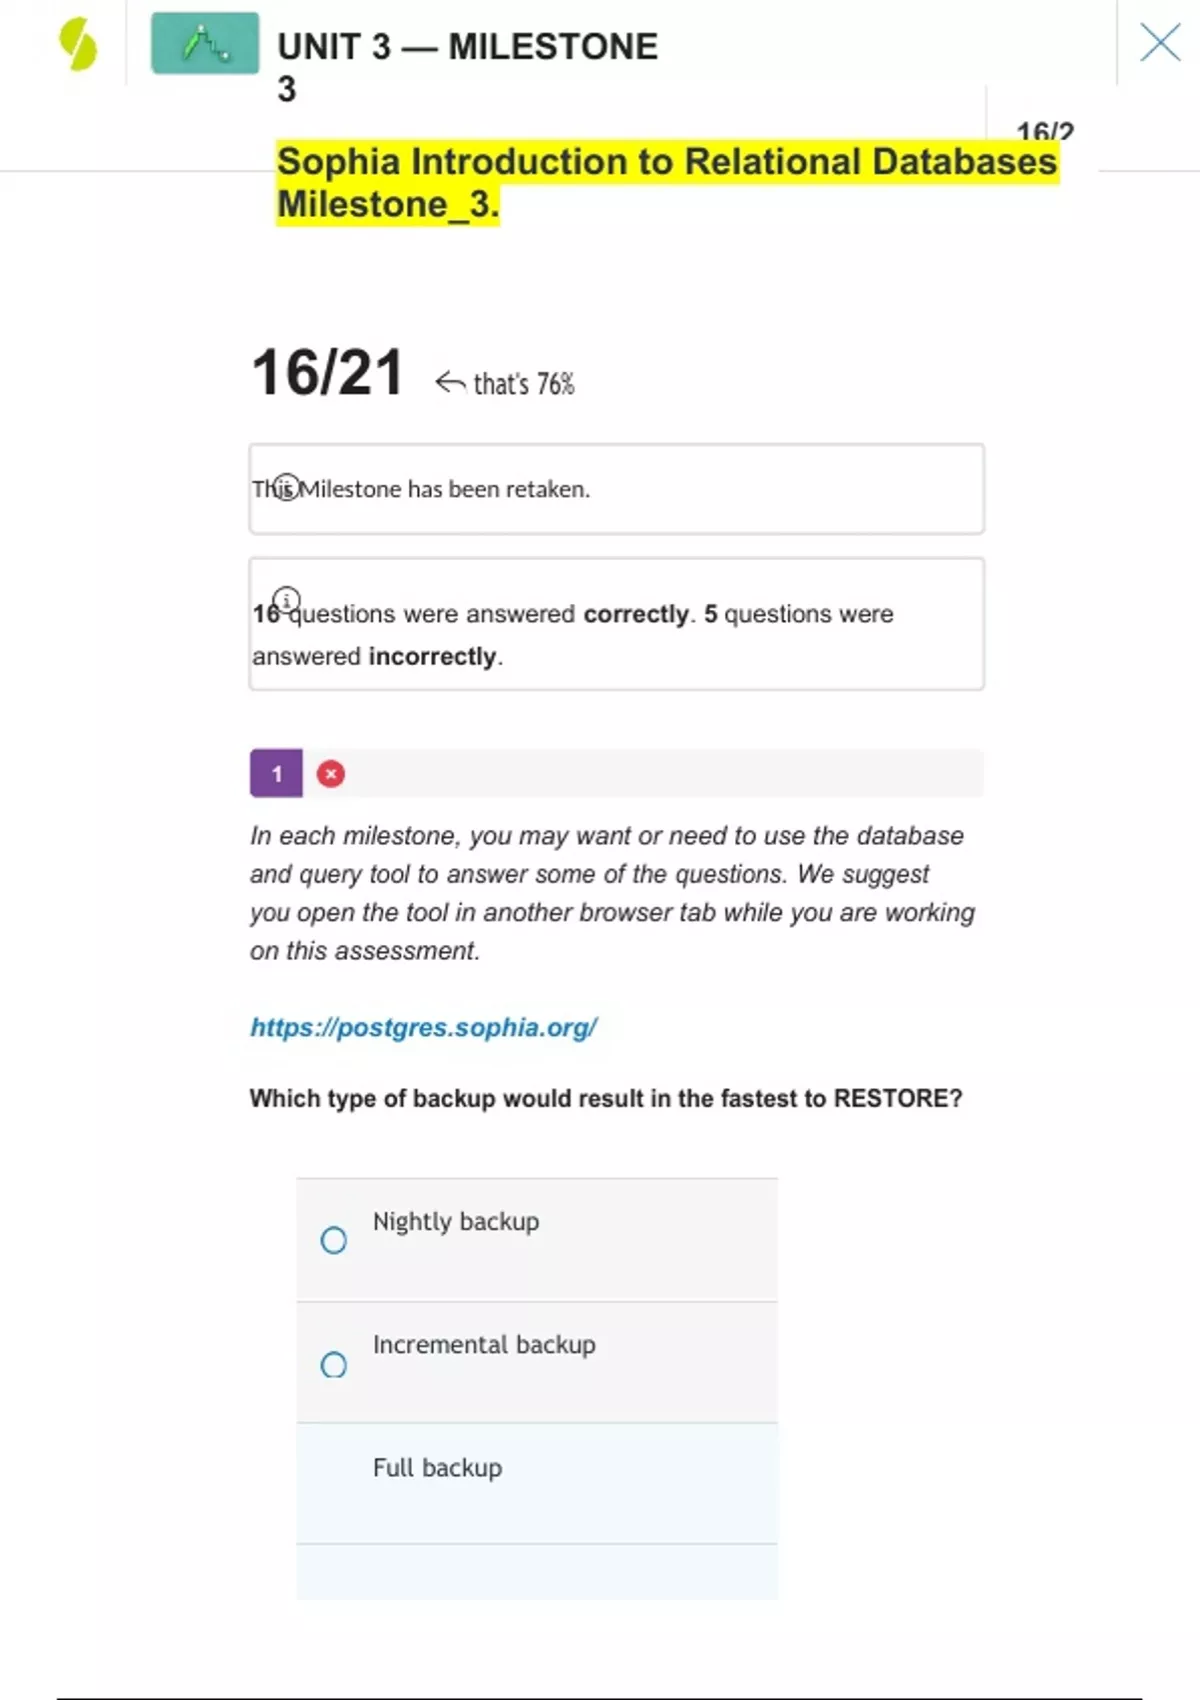Click the partial score counter in the header
The width and height of the screenshot is (1200, 1700).
pyautogui.click(x=1044, y=132)
